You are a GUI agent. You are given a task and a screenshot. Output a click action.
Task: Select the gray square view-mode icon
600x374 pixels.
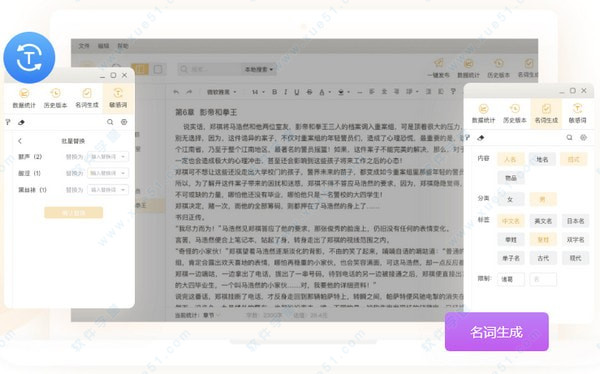pos(158,69)
